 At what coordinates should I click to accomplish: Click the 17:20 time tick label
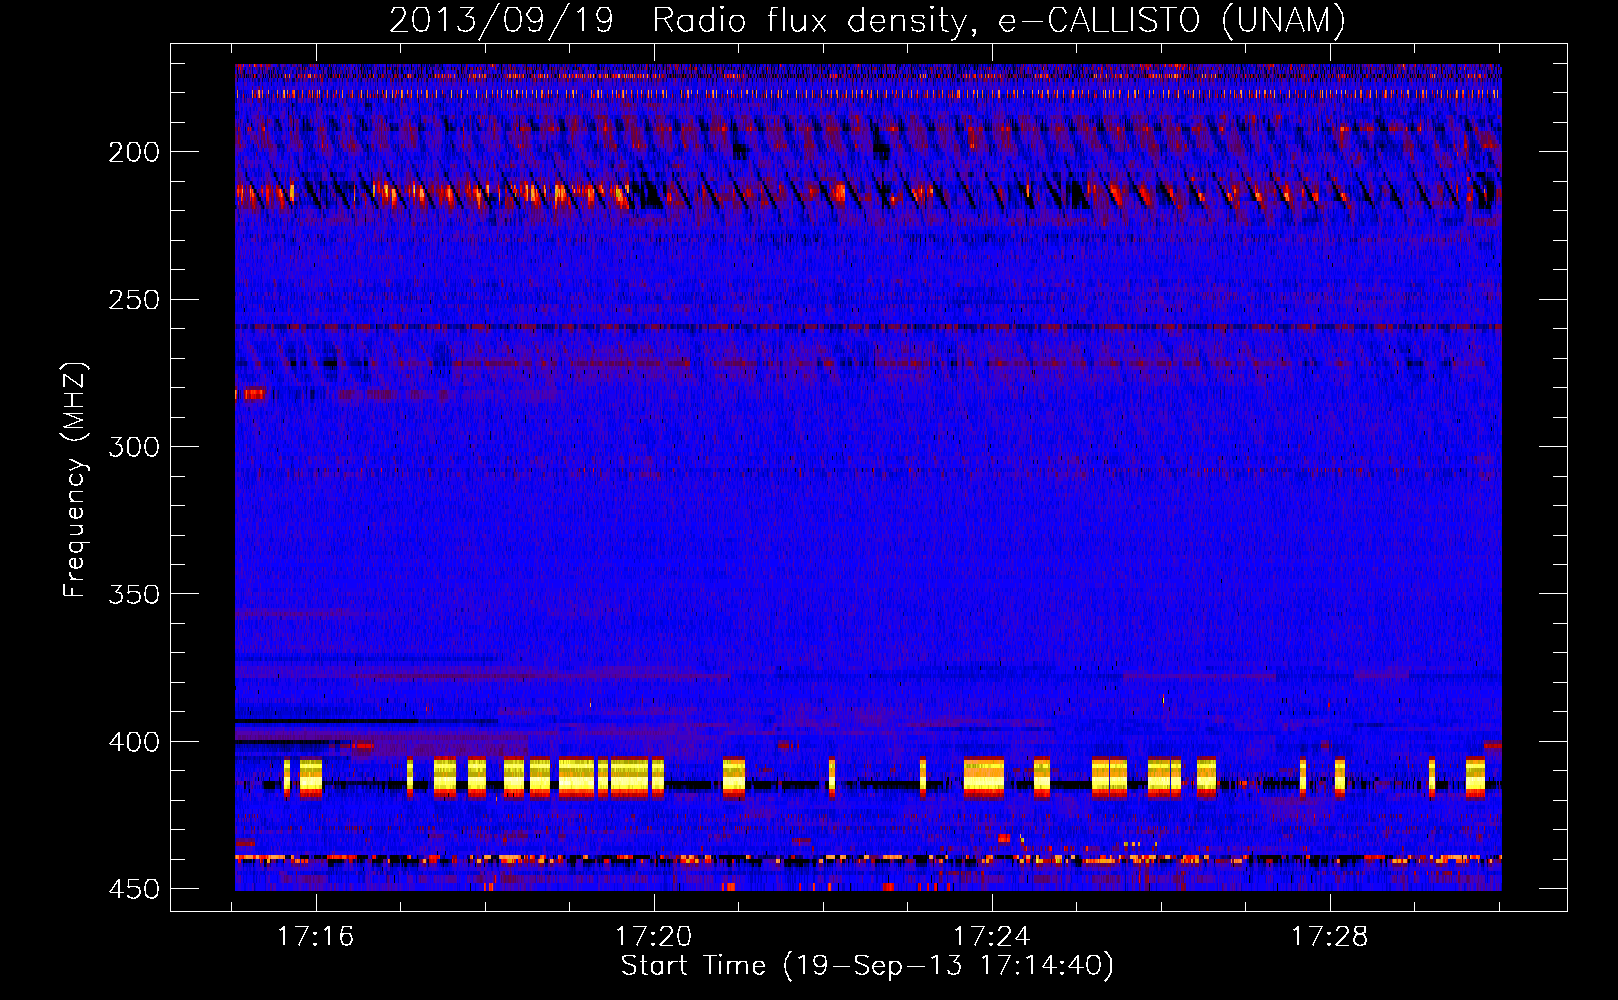click(654, 937)
